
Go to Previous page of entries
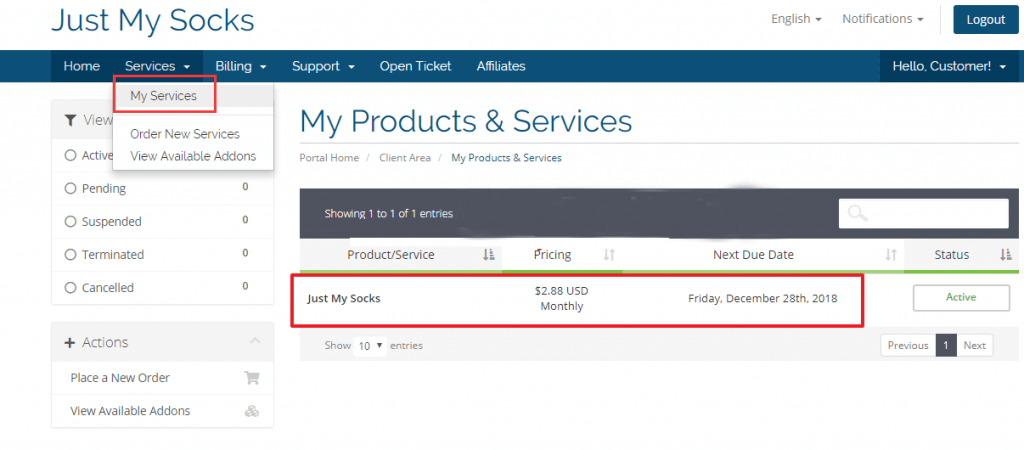click(908, 346)
